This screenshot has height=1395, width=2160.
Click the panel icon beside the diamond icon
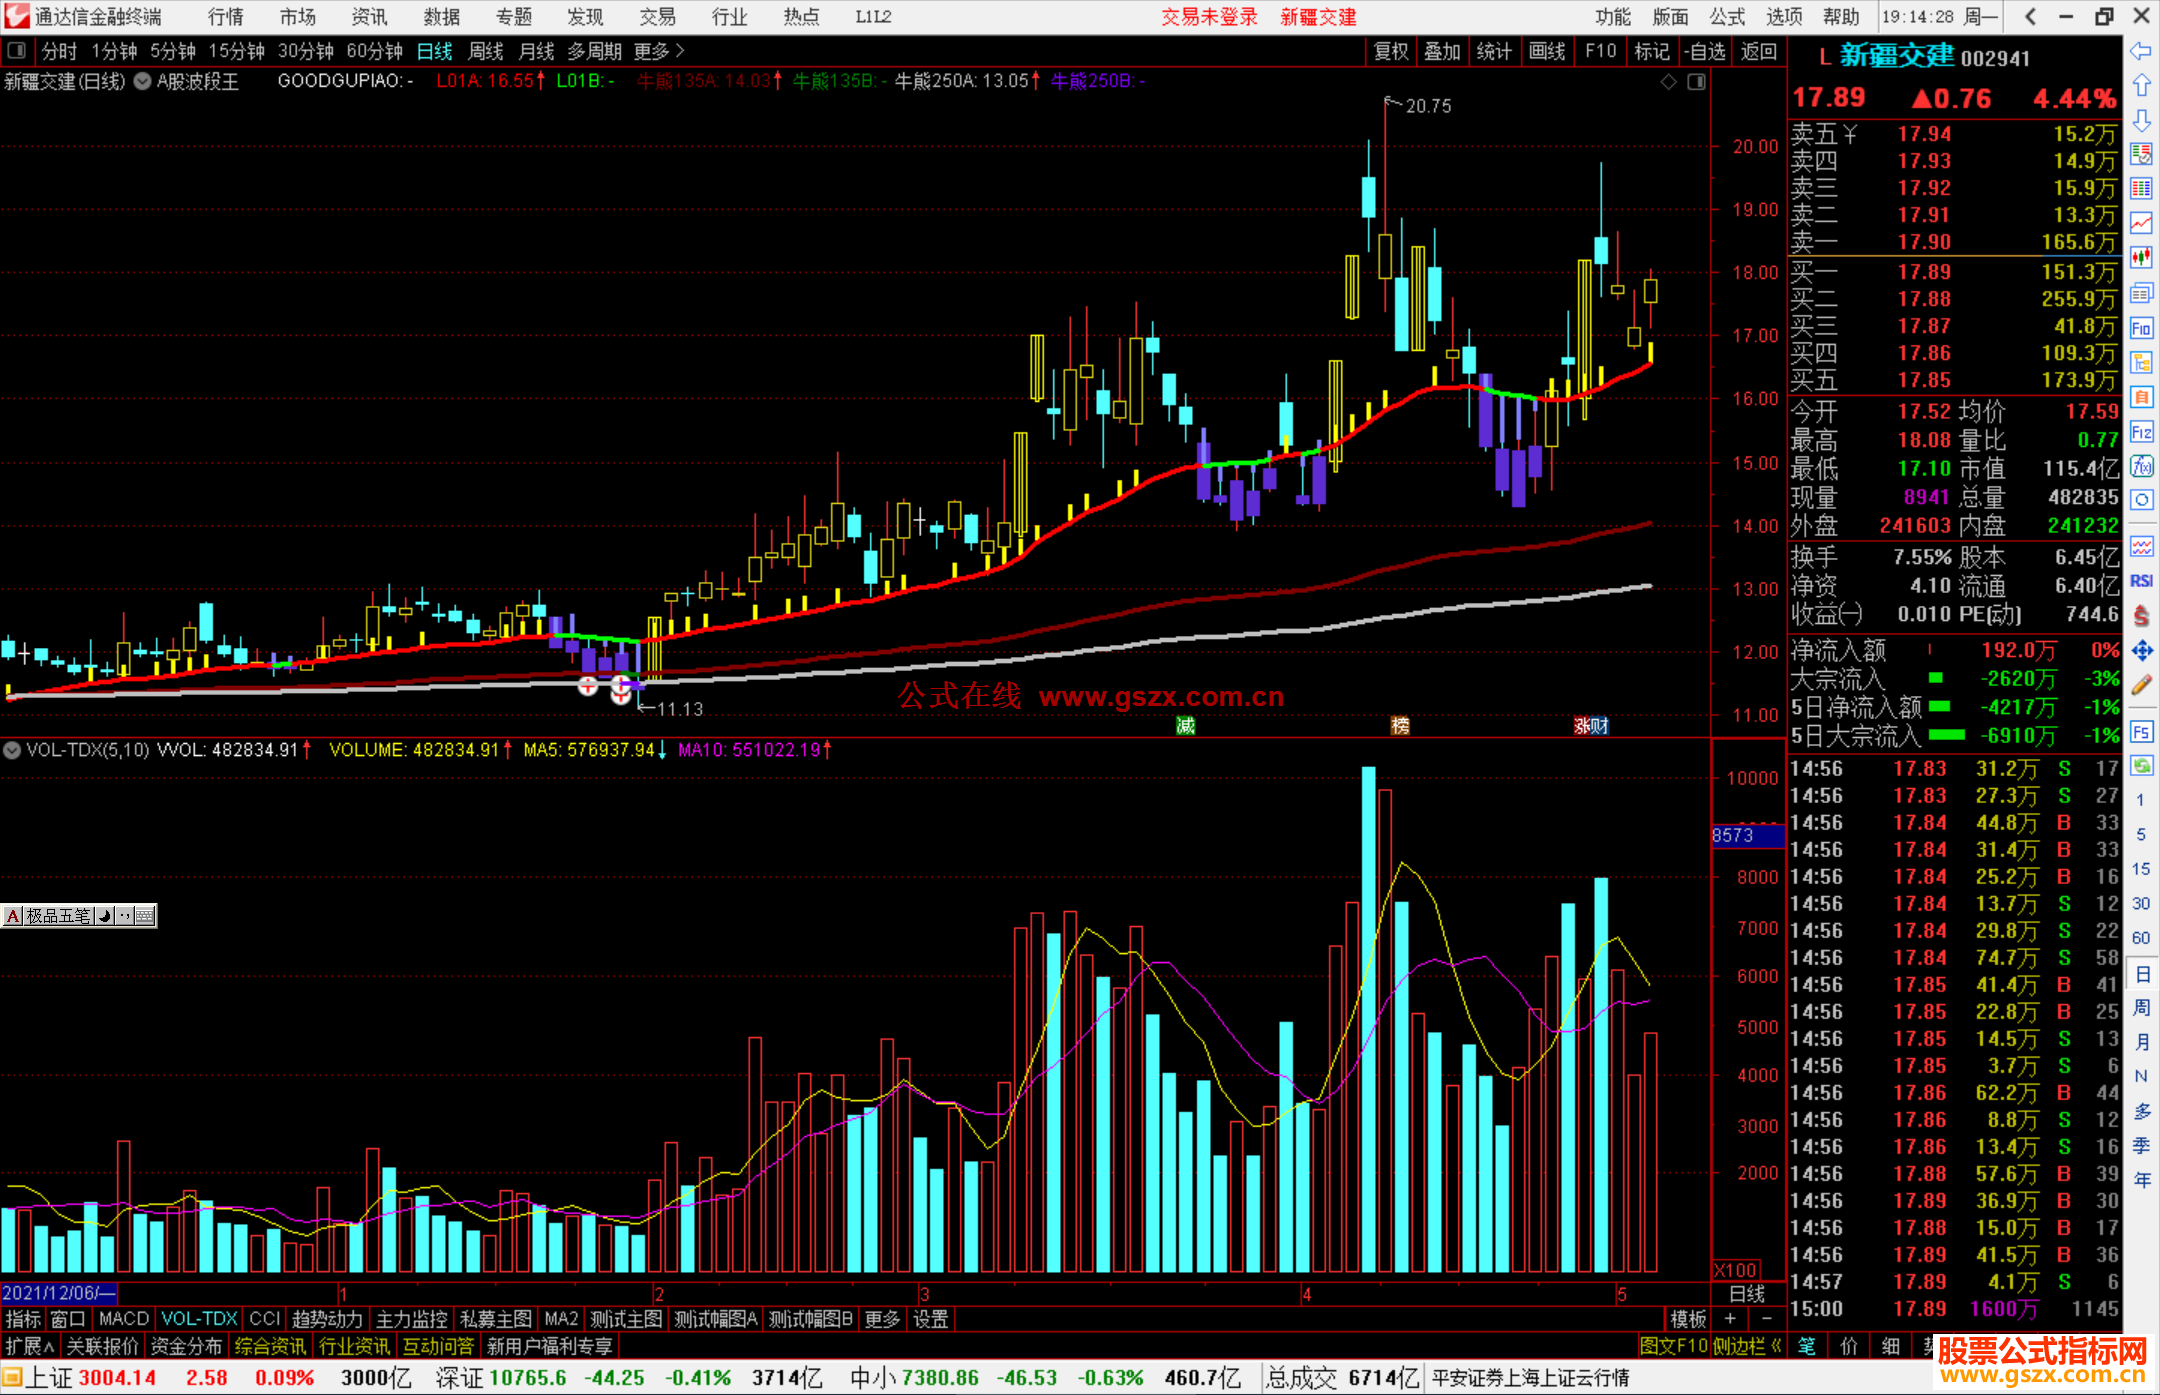(1697, 82)
